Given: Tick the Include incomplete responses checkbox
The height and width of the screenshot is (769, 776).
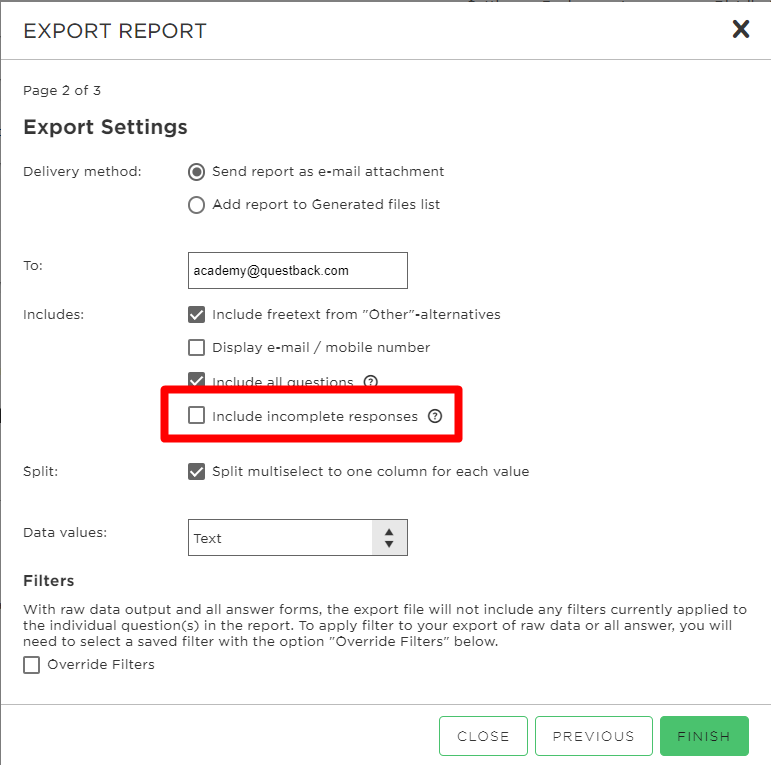Looking at the screenshot, I should (x=196, y=415).
